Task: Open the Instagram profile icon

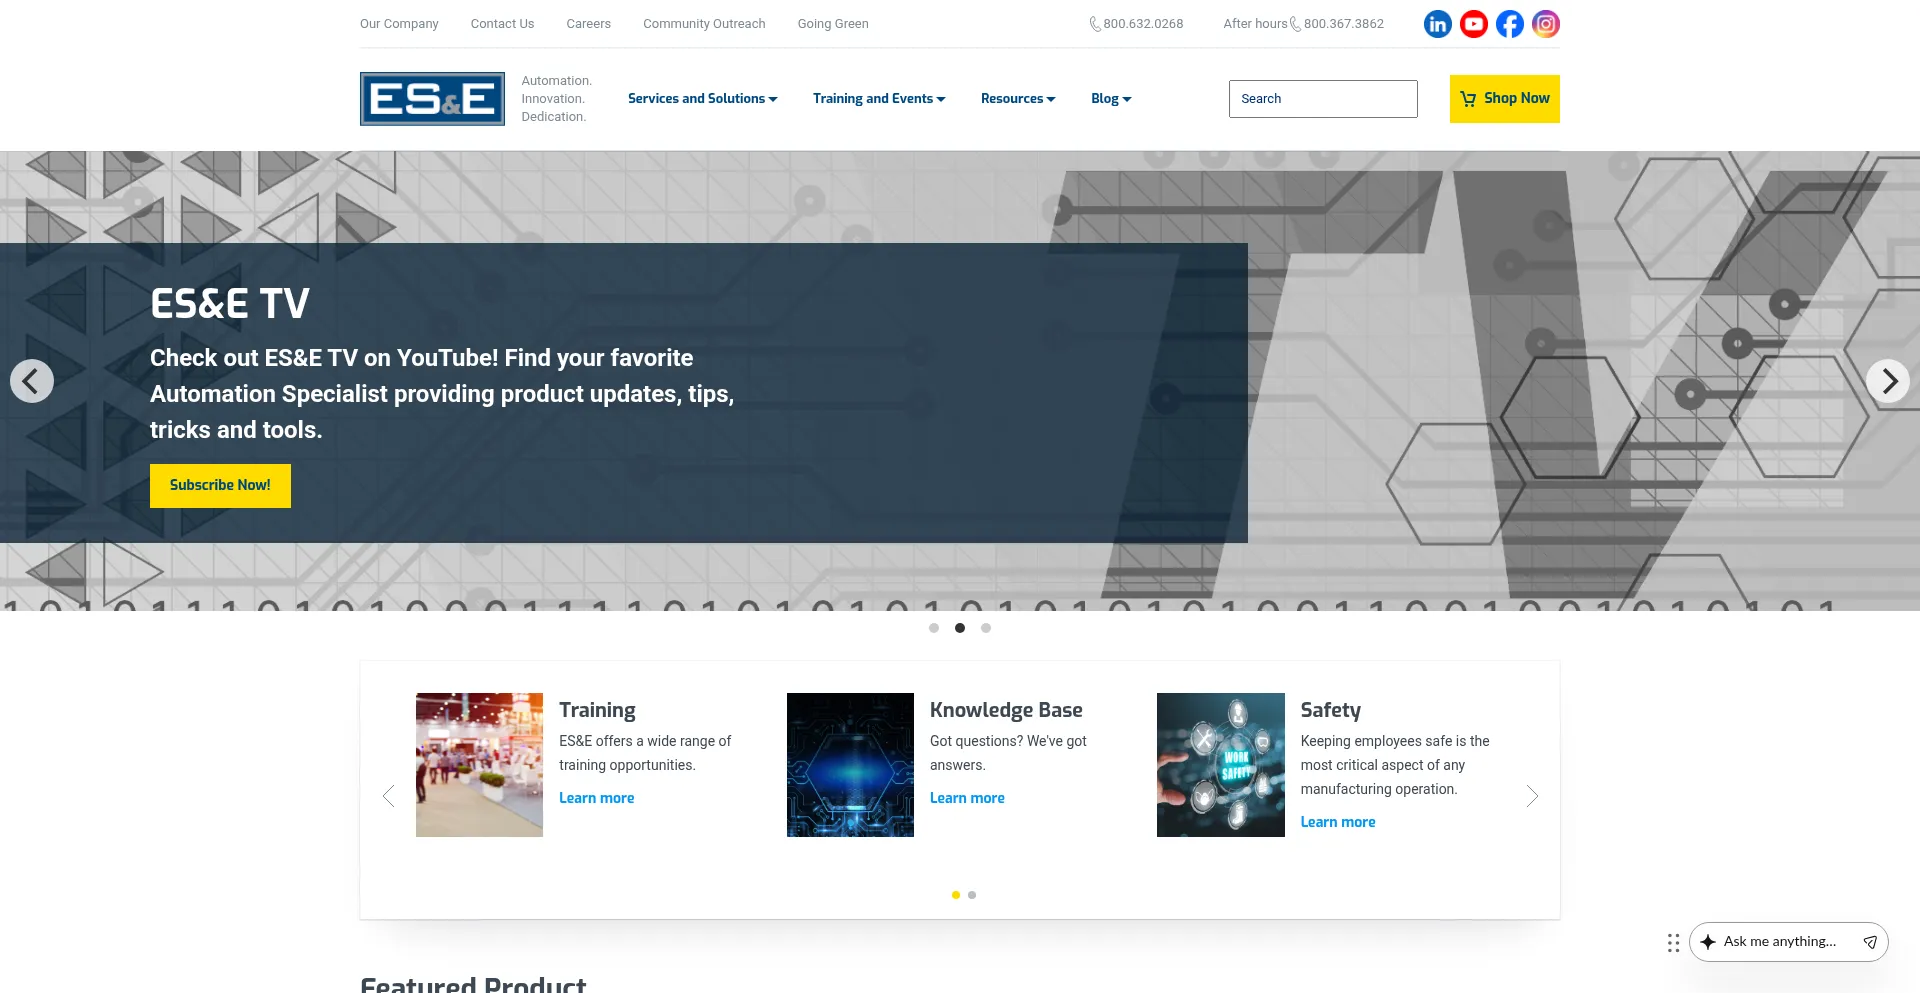Action: click(x=1545, y=23)
